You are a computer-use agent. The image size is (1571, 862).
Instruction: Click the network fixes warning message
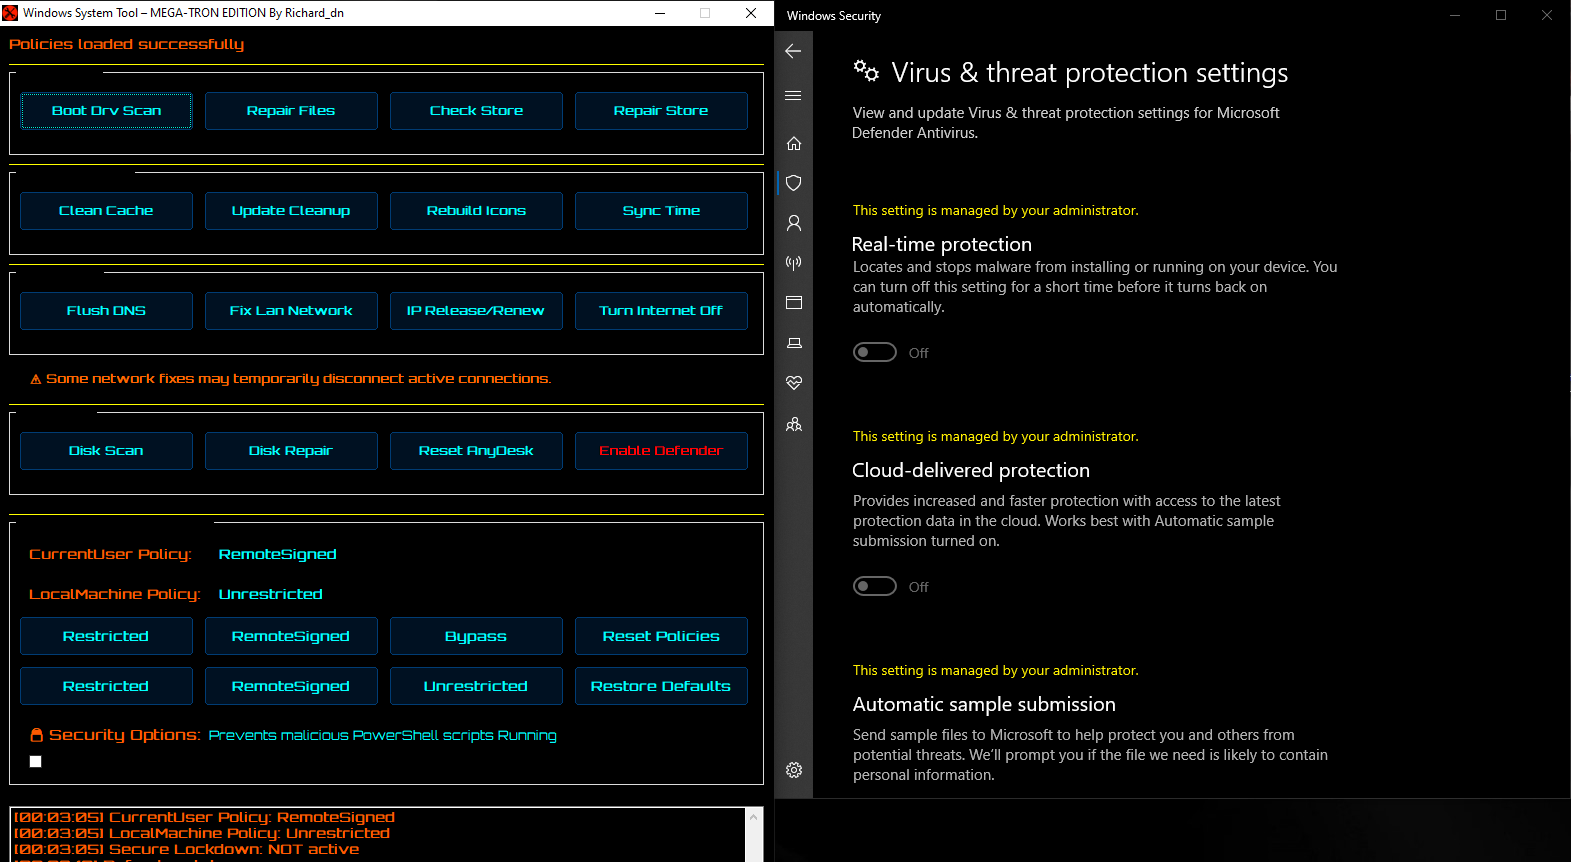(291, 379)
